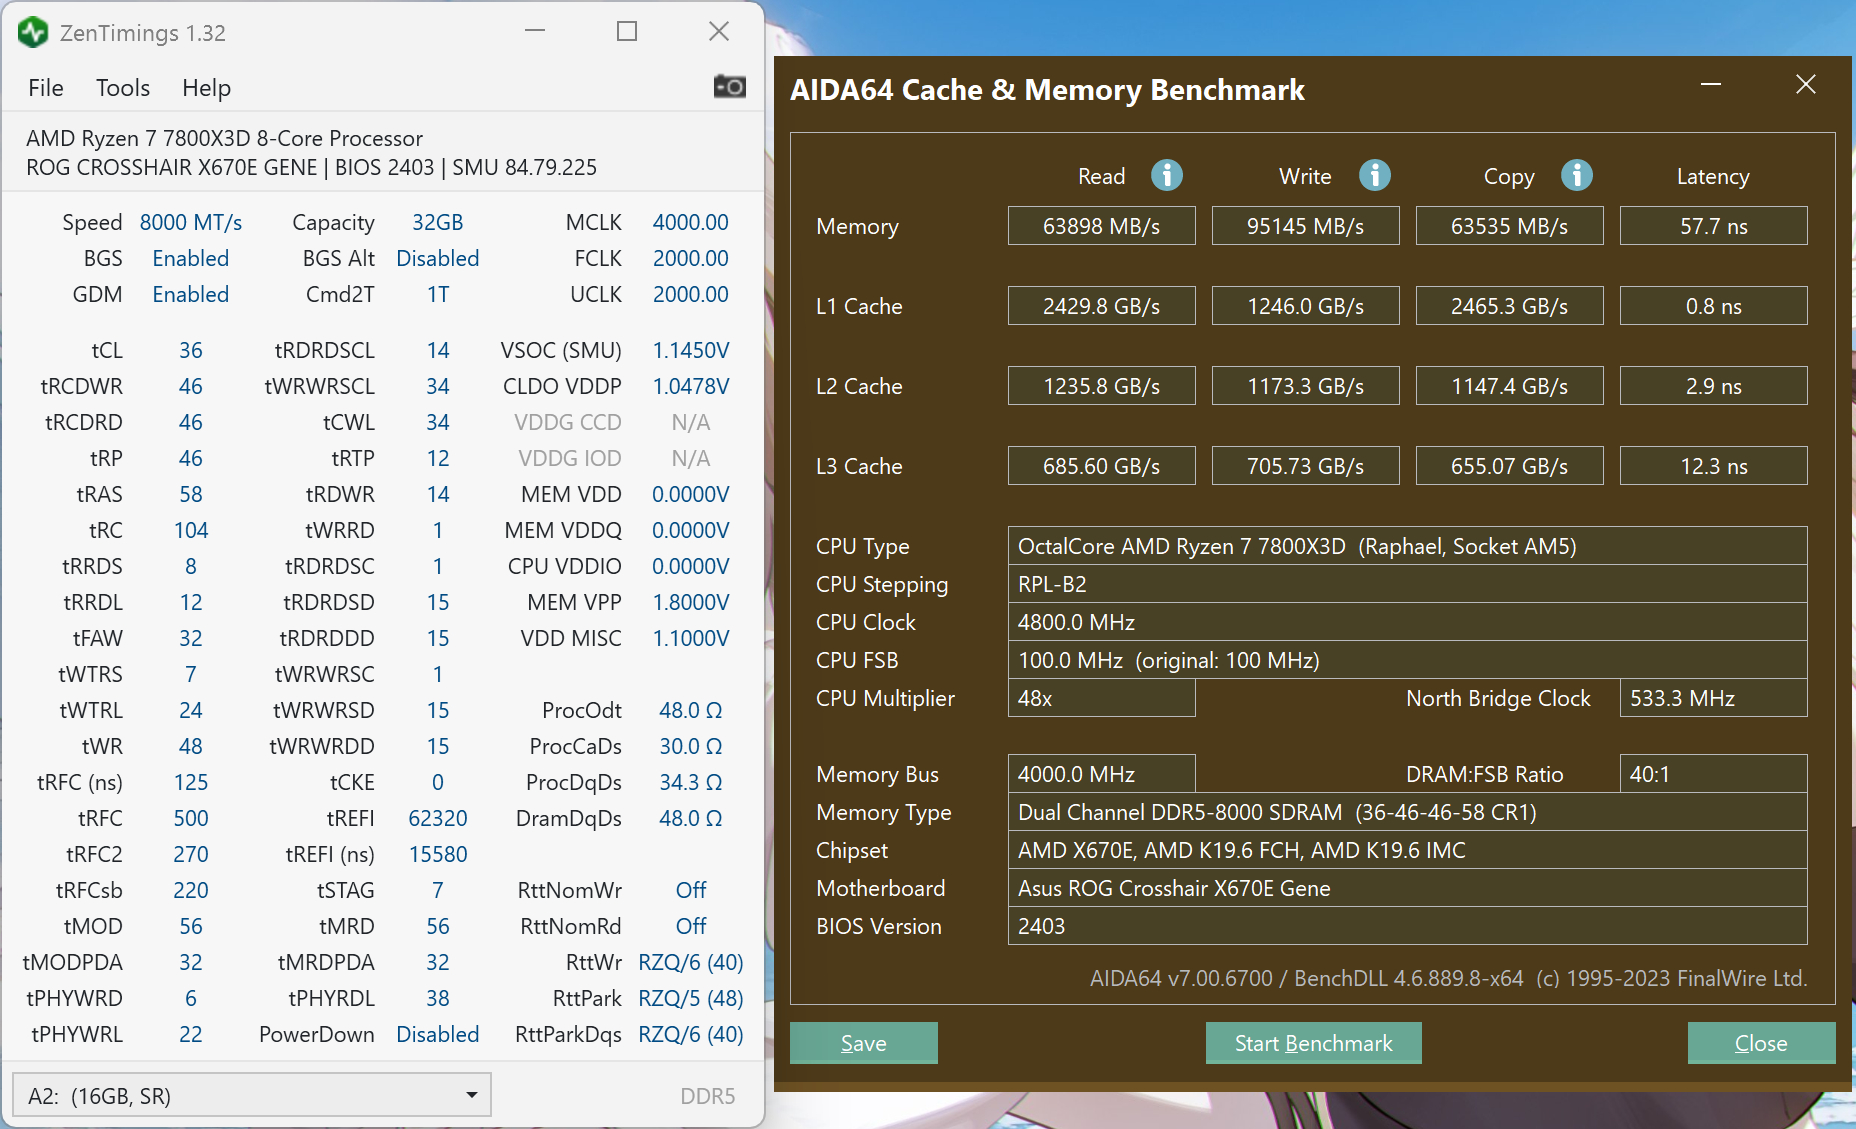Click the tPHYRDL value 38
The image size is (1856, 1129).
pos(438,998)
